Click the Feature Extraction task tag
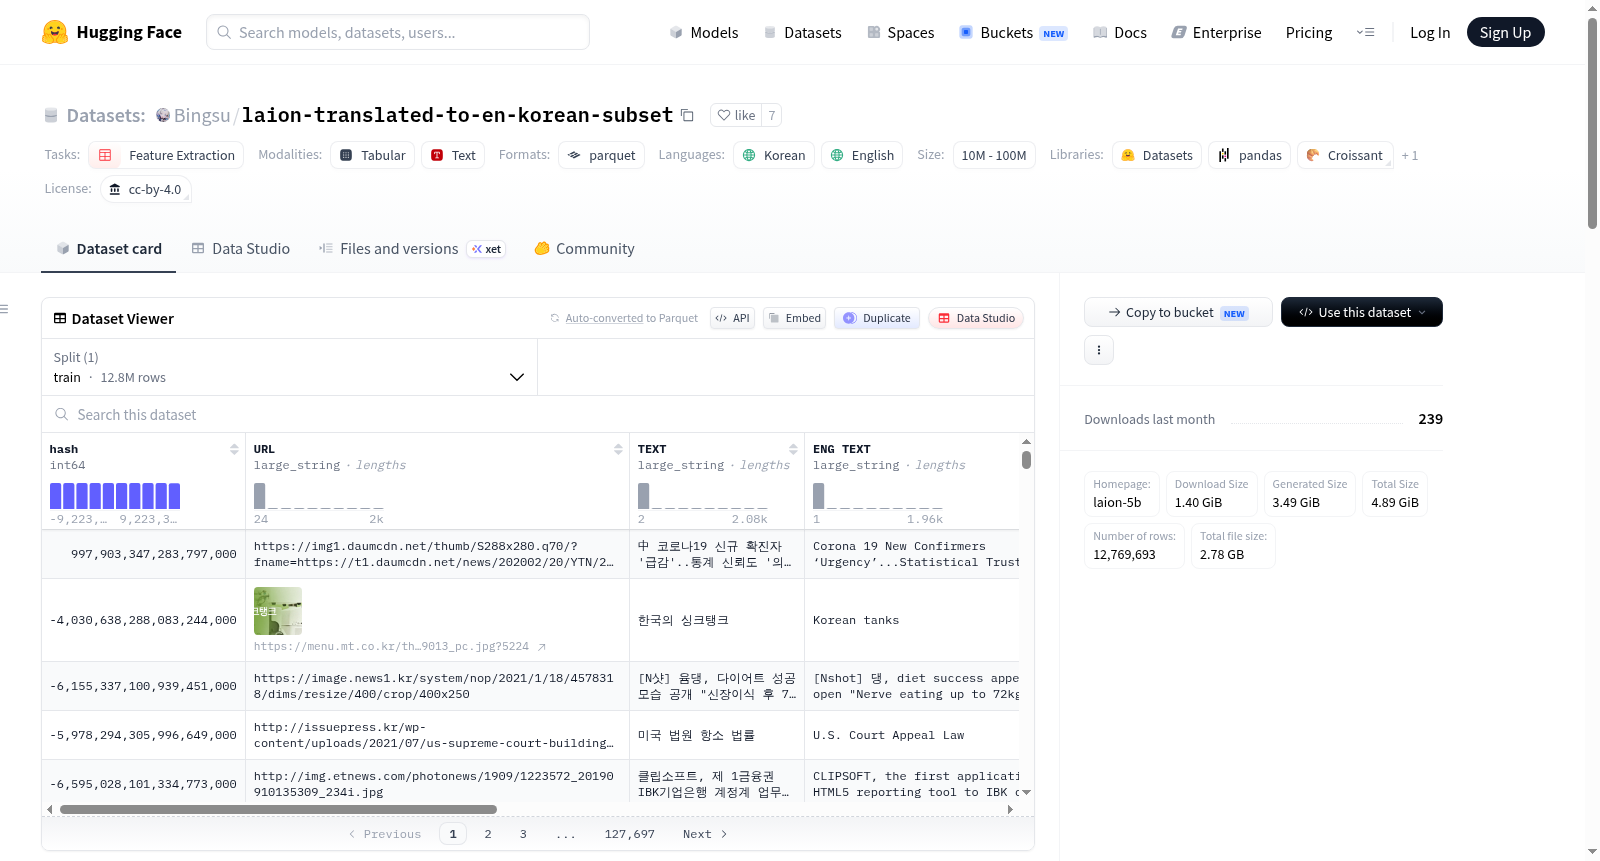 [166, 155]
